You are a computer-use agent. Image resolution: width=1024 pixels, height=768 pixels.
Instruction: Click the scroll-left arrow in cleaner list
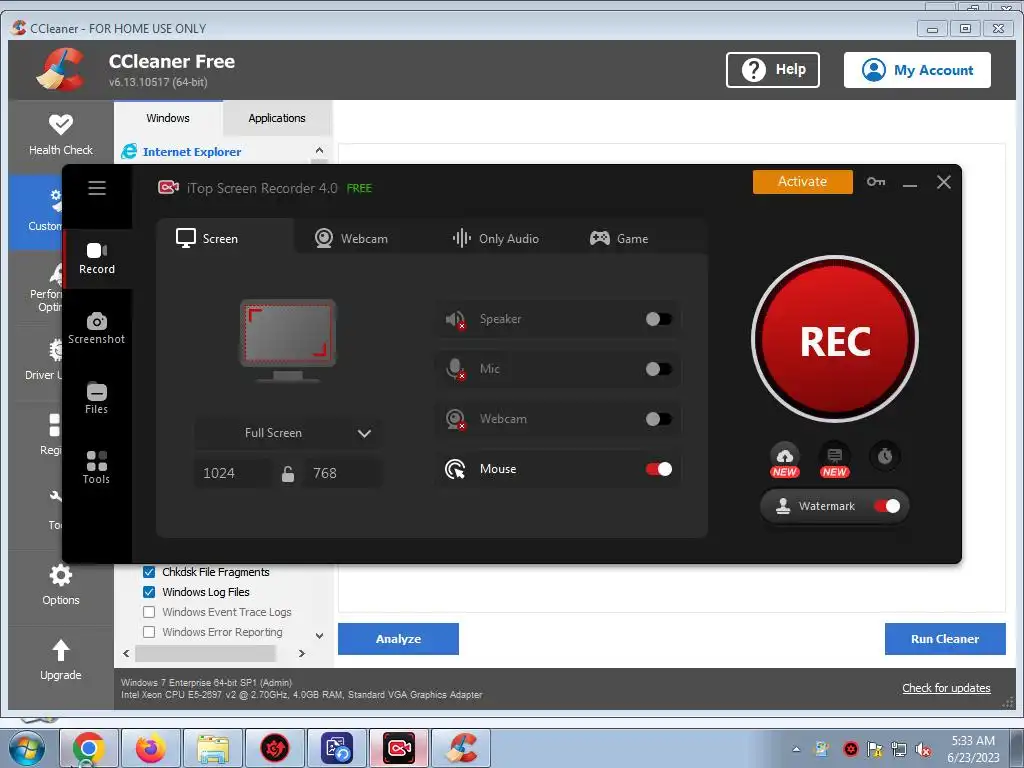(126, 653)
